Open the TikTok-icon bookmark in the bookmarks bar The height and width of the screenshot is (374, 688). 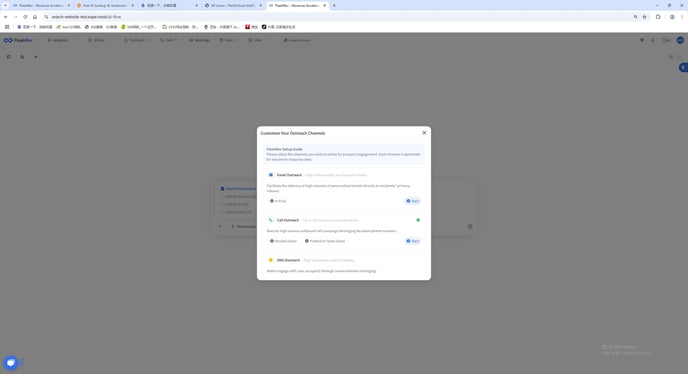click(278, 27)
